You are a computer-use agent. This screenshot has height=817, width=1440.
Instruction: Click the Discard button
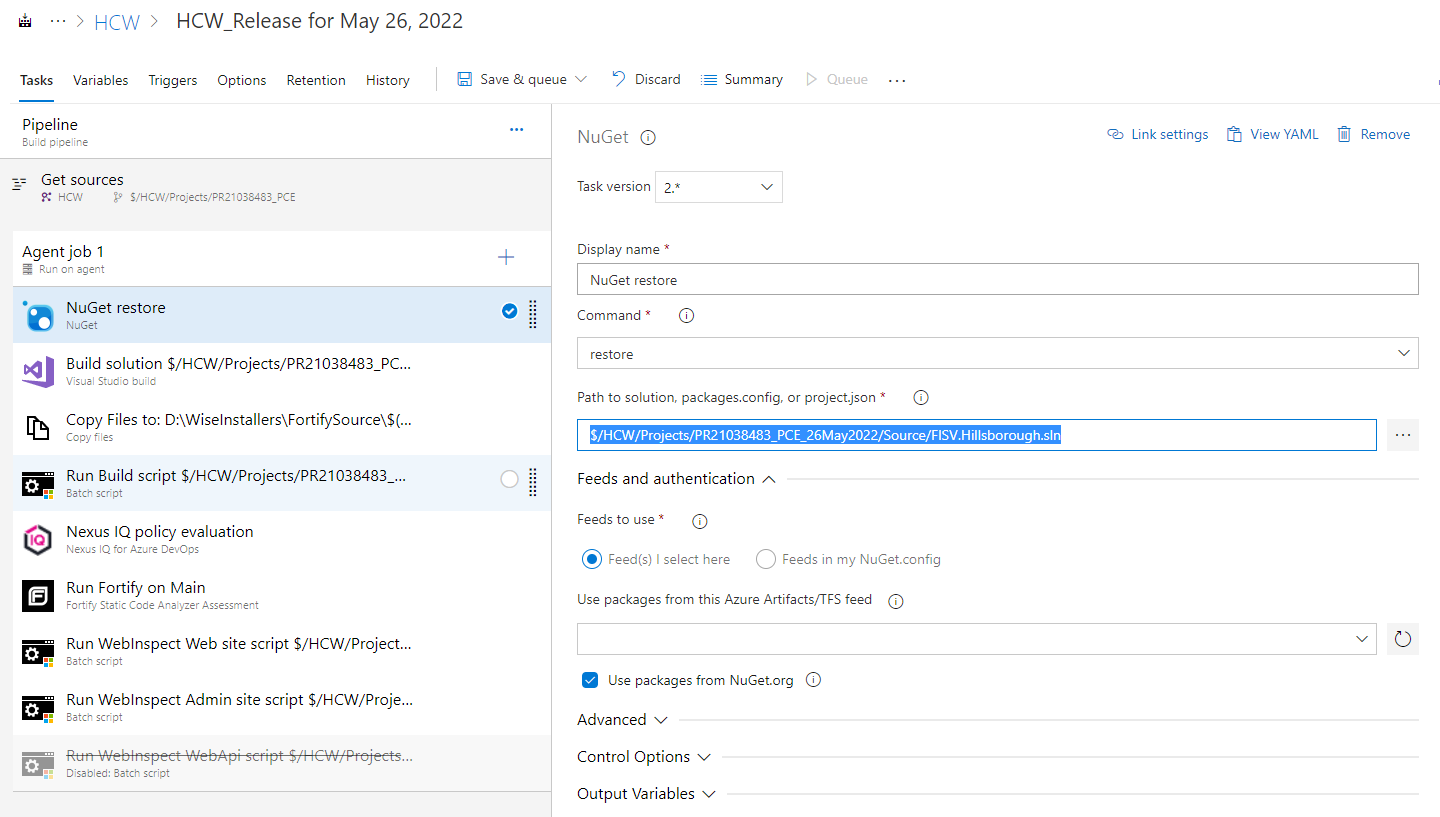click(646, 79)
